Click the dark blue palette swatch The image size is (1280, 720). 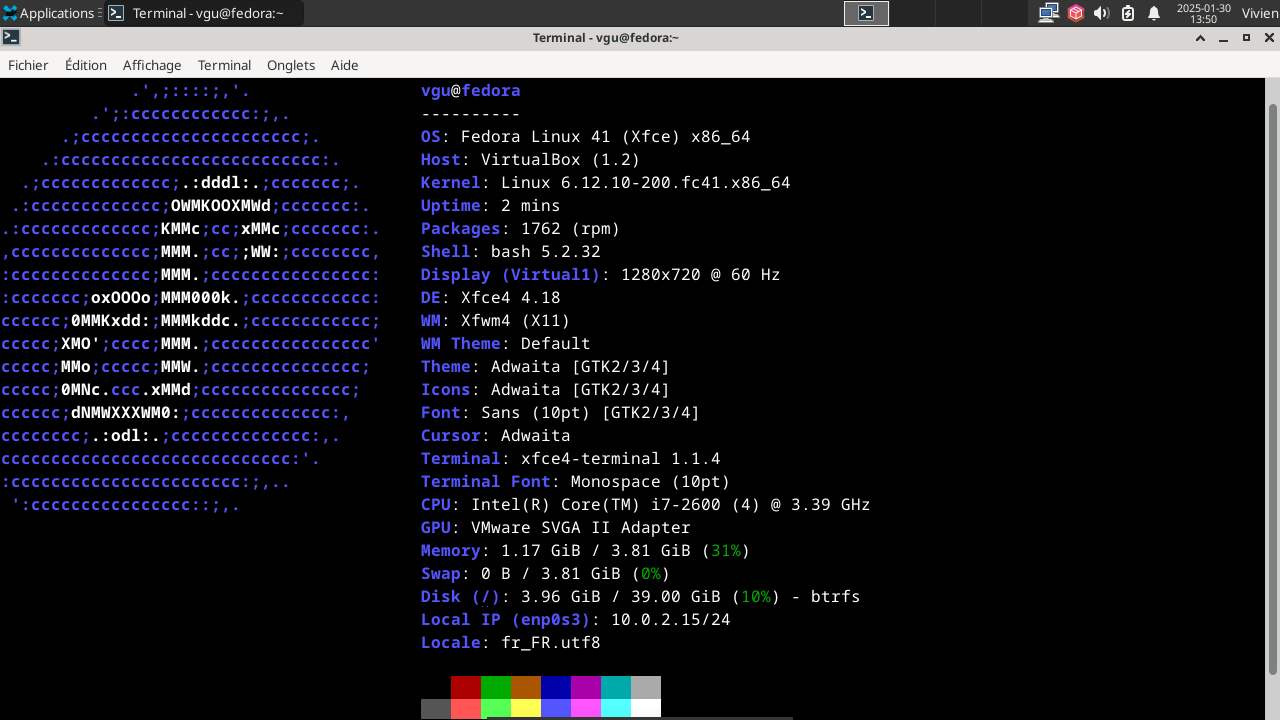click(556, 687)
